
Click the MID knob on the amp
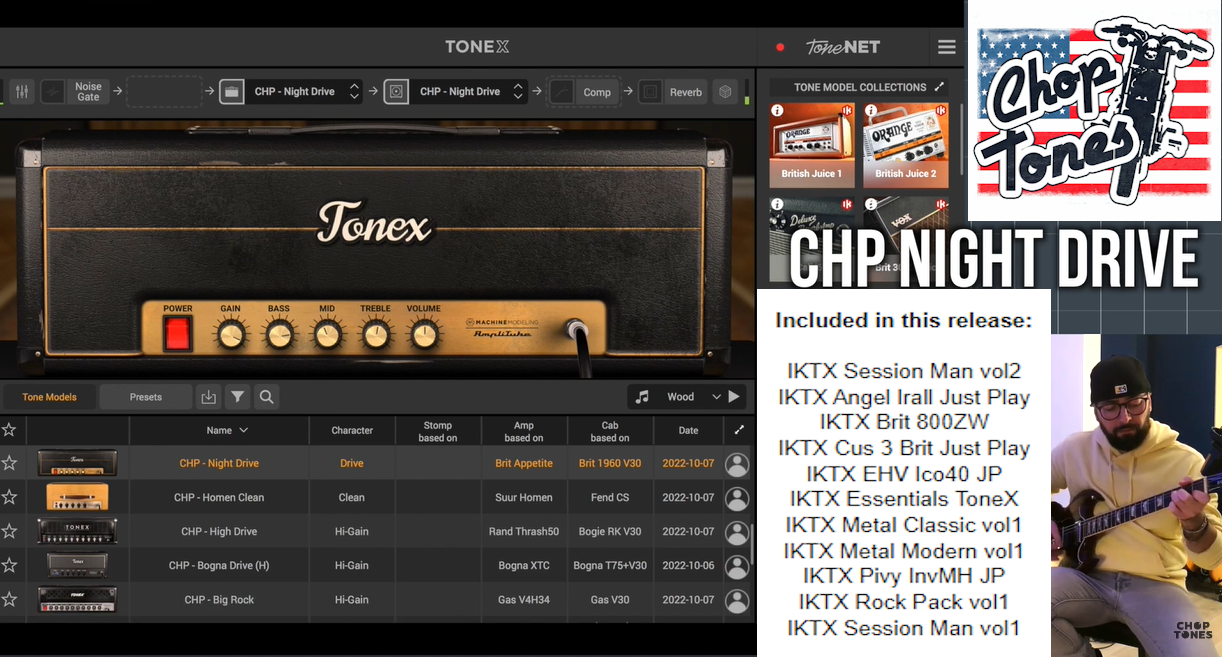[327, 334]
